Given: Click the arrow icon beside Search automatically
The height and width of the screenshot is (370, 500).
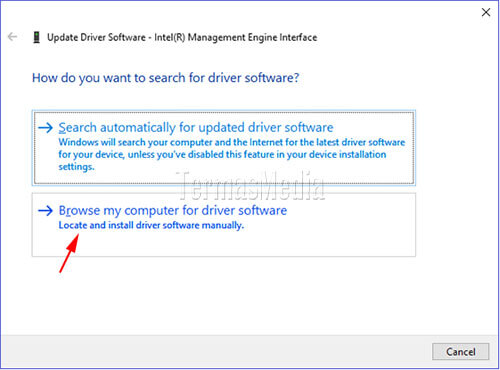Looking at the screenshot, I should click(45, 128).
